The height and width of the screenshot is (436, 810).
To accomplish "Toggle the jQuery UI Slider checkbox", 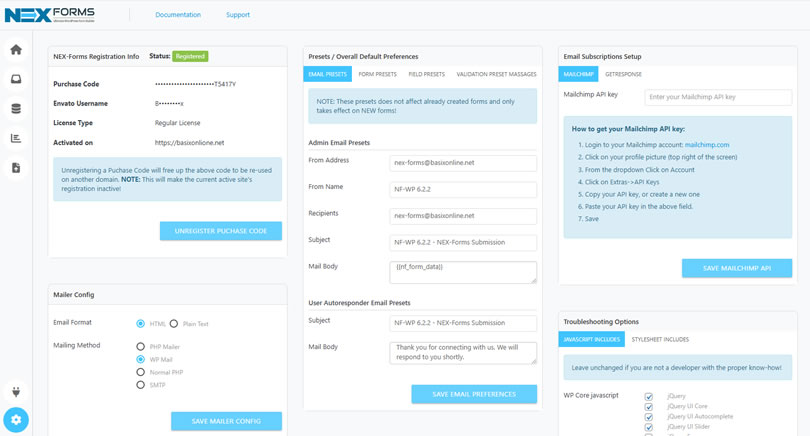I will (x=649, y=427).
